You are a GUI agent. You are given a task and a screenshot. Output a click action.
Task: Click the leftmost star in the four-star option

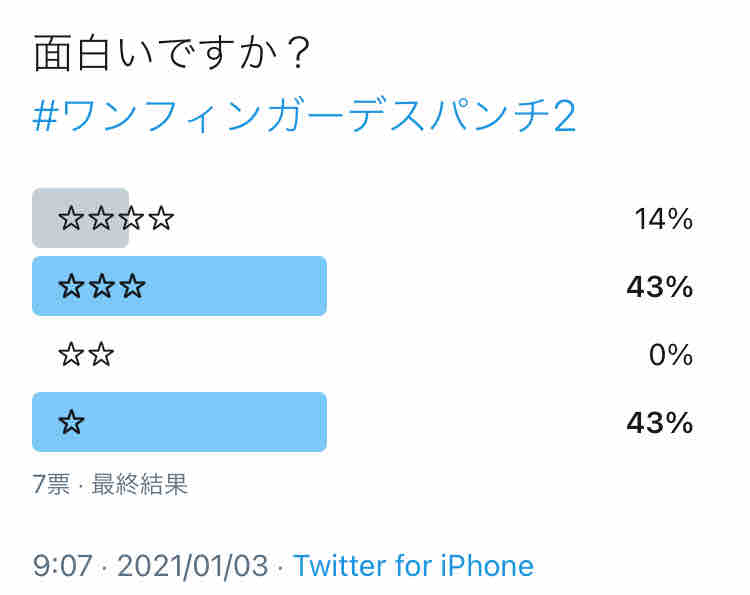point(71,219)
